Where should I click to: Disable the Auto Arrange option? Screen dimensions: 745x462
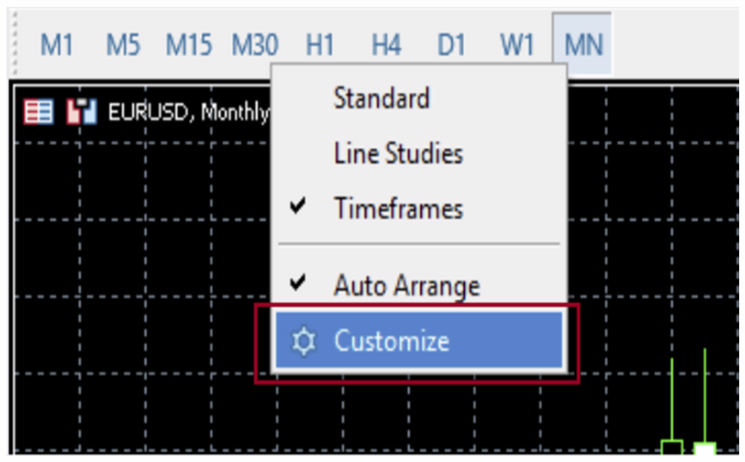(406, 286)
